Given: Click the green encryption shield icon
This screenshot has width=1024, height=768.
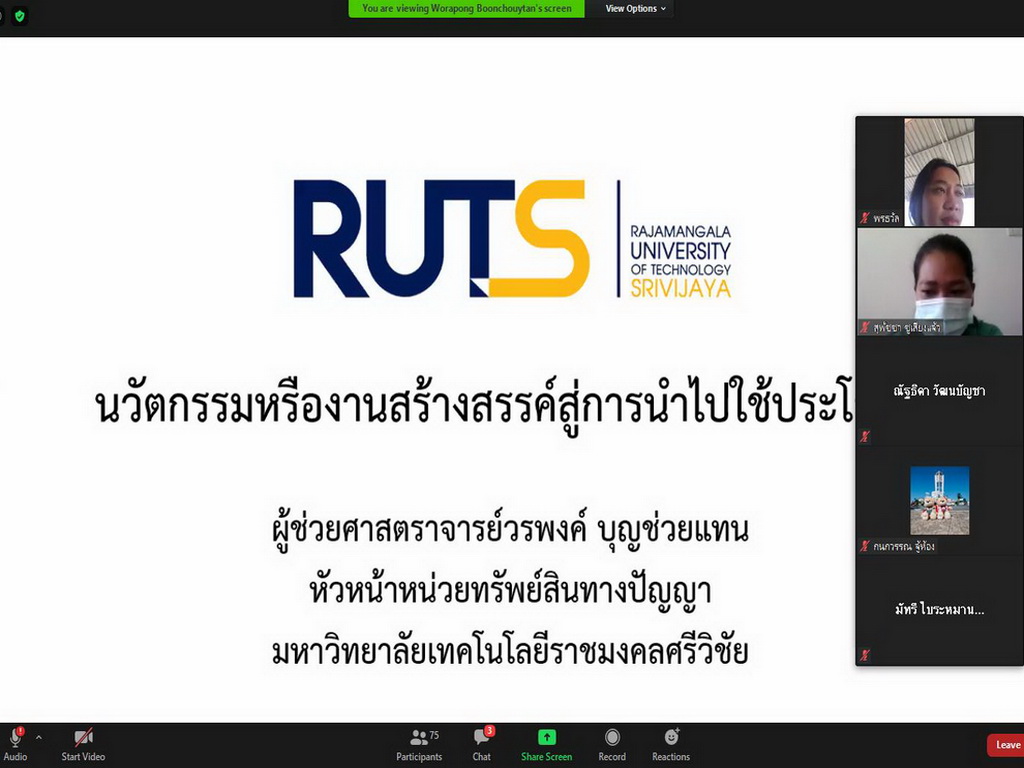Looking at the screenshot, I should tap(20, 16).
